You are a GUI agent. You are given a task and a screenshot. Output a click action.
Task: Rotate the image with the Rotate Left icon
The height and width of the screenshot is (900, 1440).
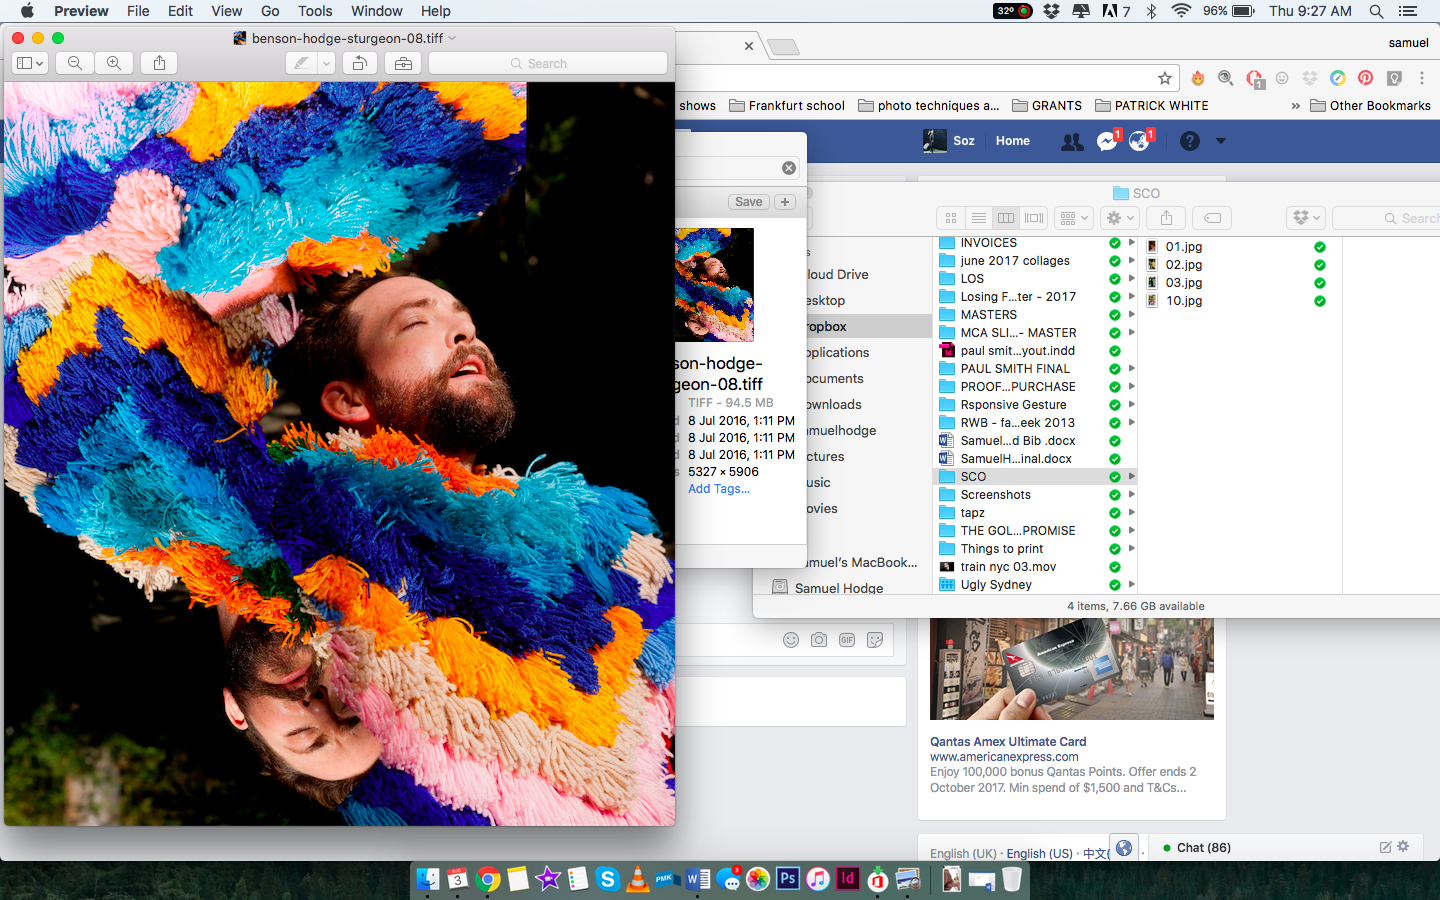pos(360,63)
